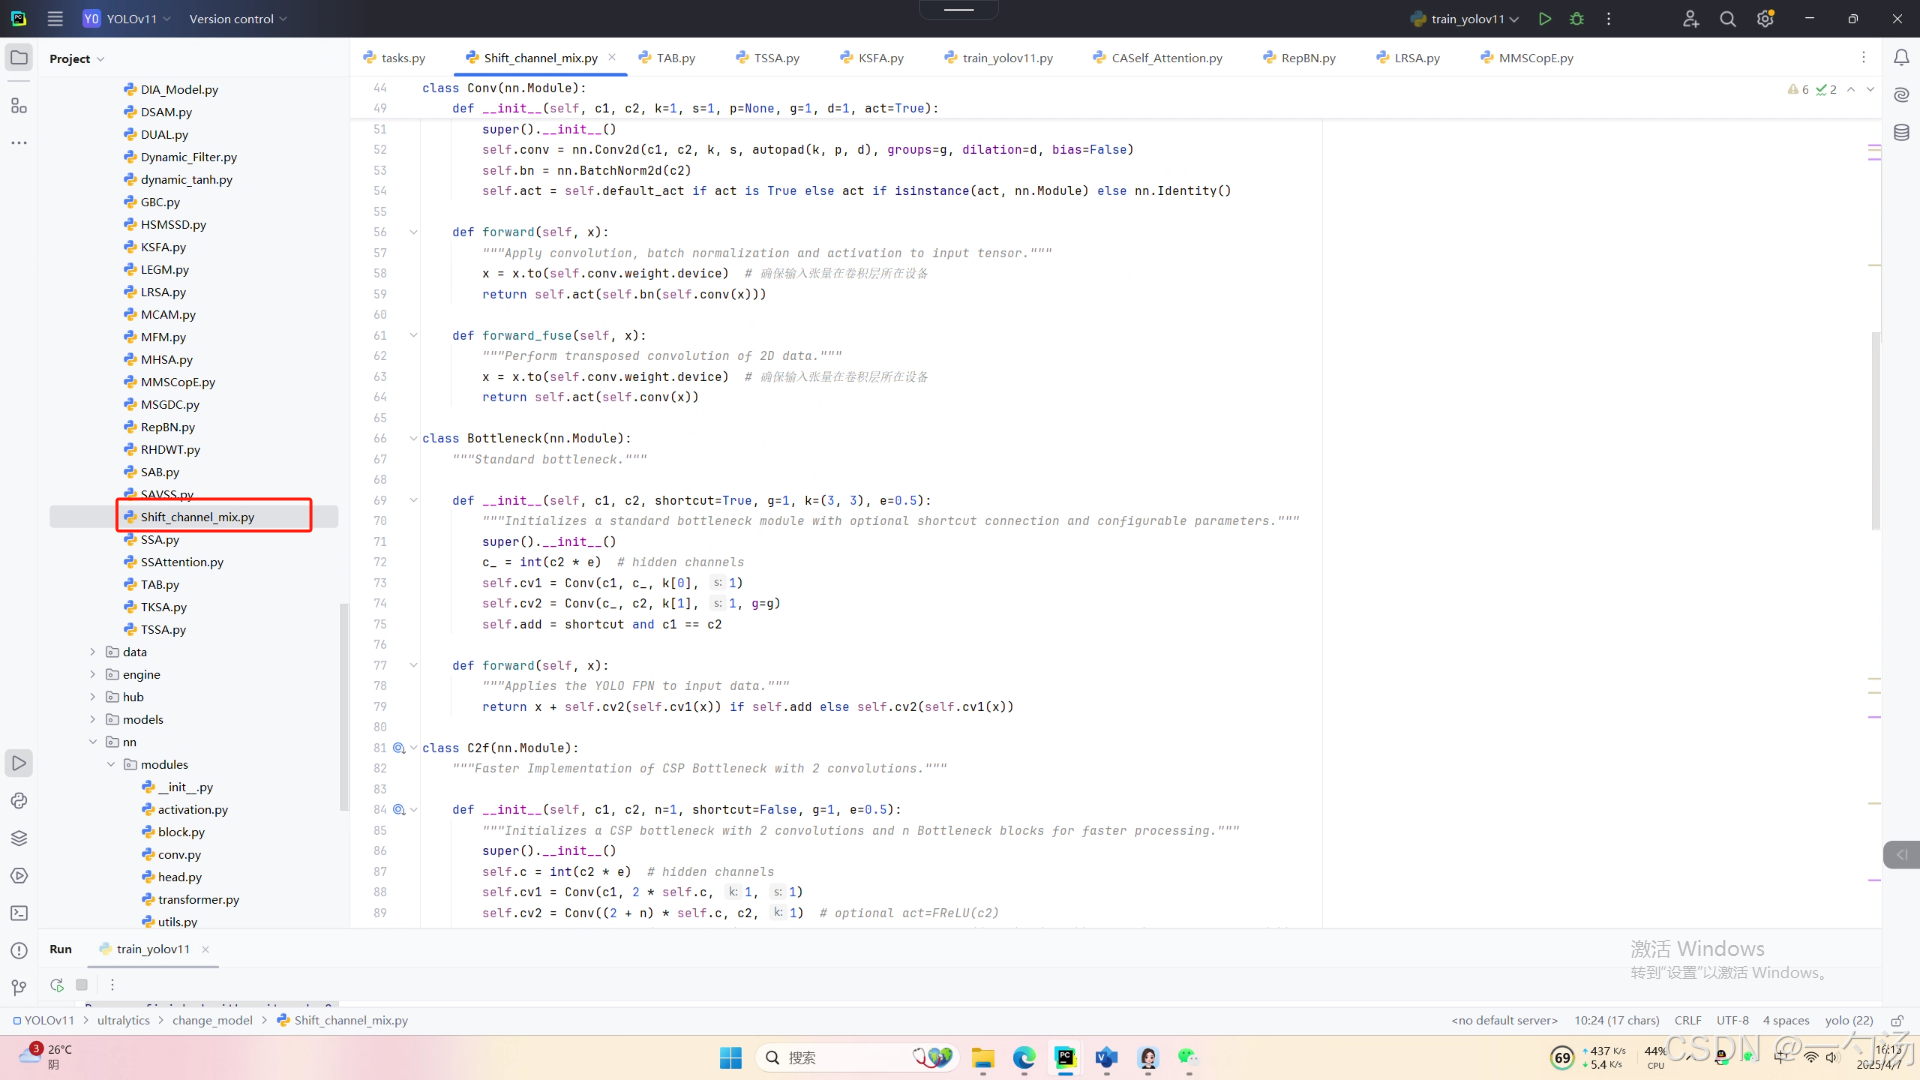Open the Version control menu
This screenshot has height=1080, width=1920.
(237, 19)
